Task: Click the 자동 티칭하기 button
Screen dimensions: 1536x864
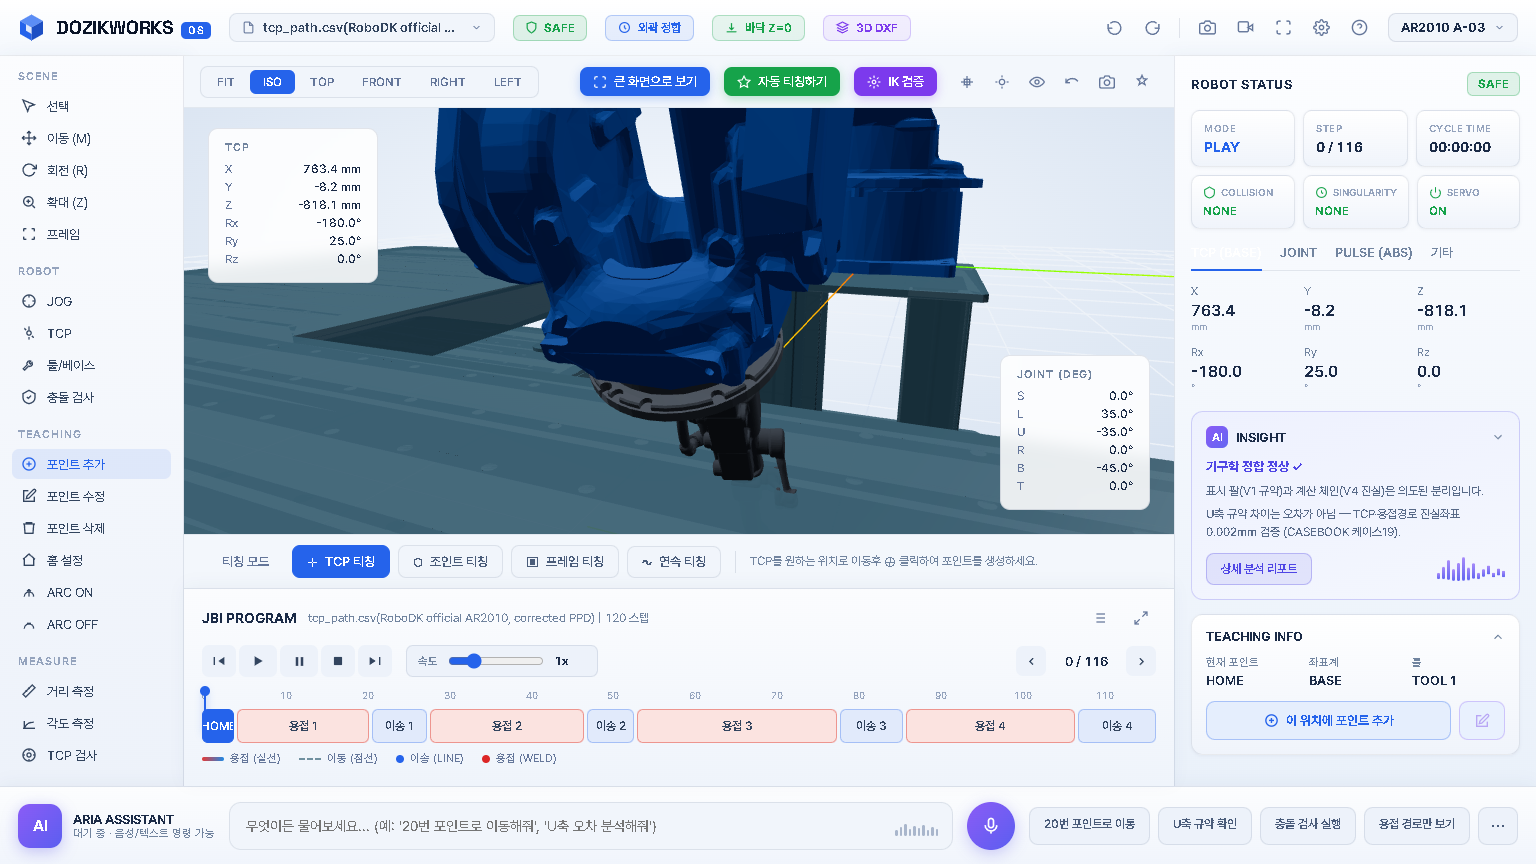Action: click(x=782, y=82)
